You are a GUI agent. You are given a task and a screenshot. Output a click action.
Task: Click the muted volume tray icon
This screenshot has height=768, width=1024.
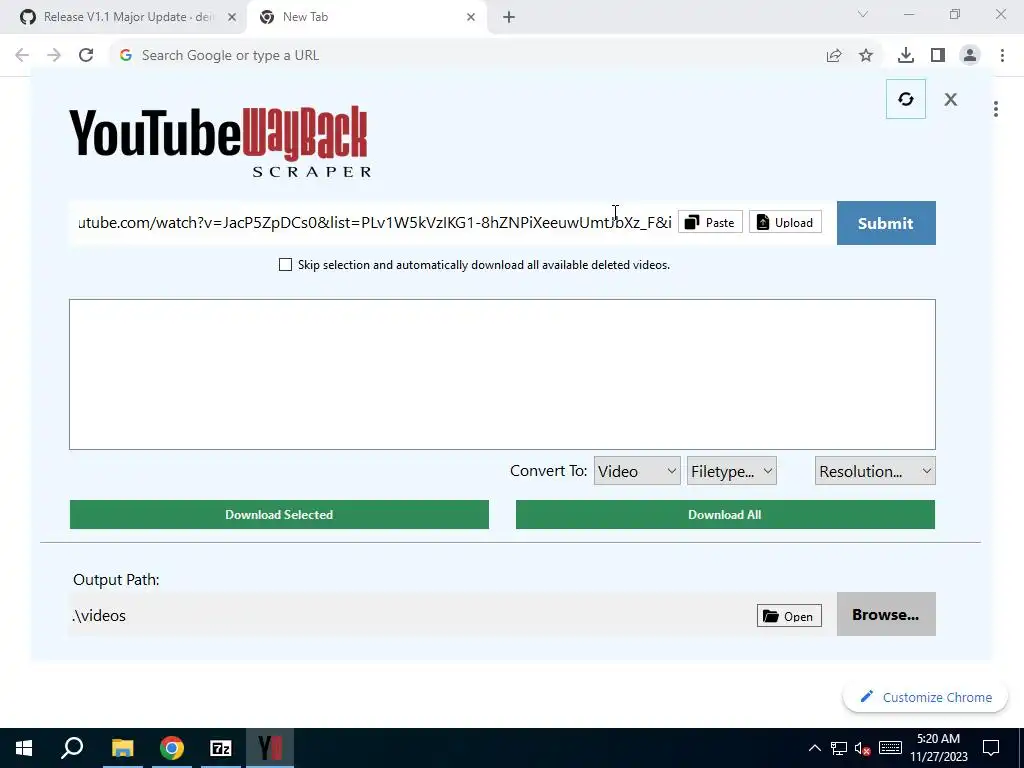point(863,748)
